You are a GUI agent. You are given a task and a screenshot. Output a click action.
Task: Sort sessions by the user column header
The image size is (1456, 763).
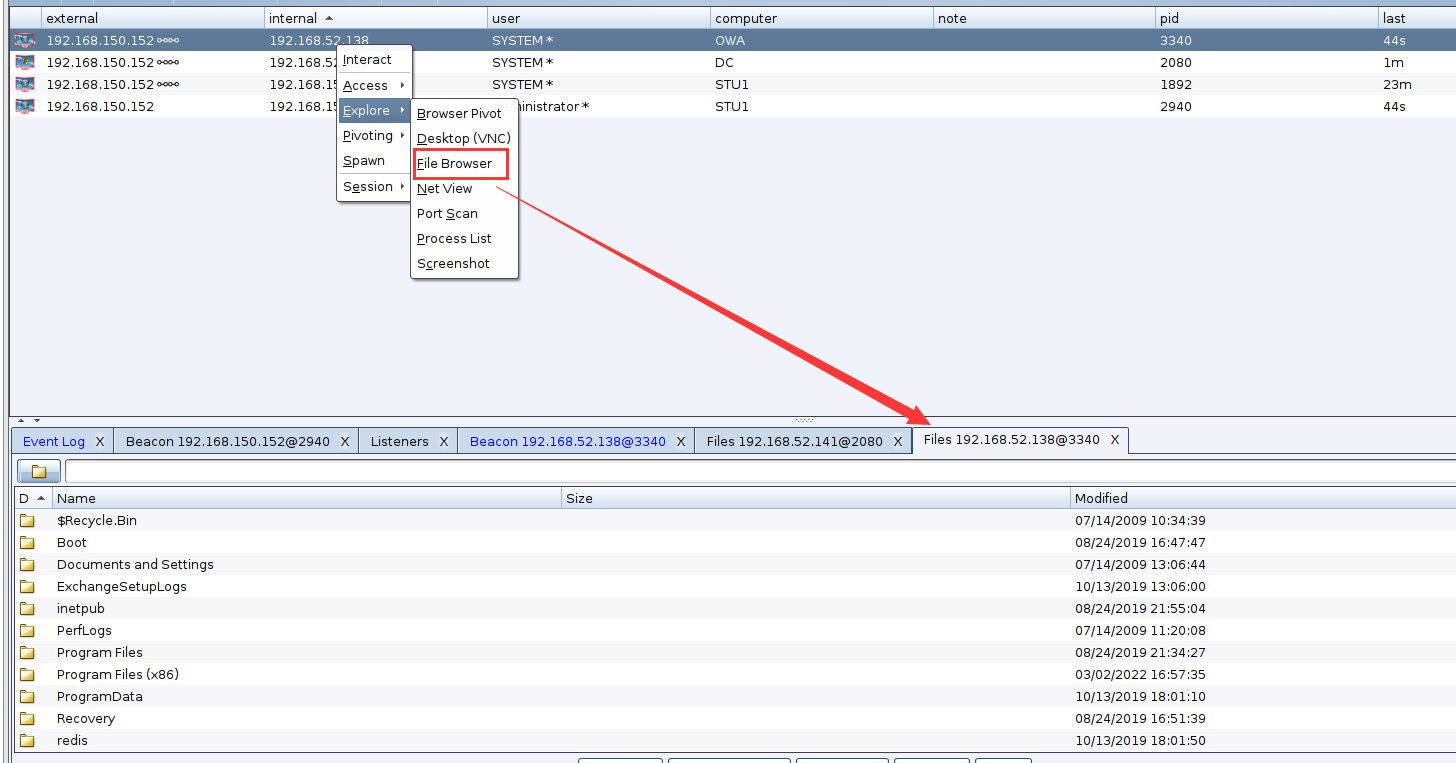click(x=599, y=18)
